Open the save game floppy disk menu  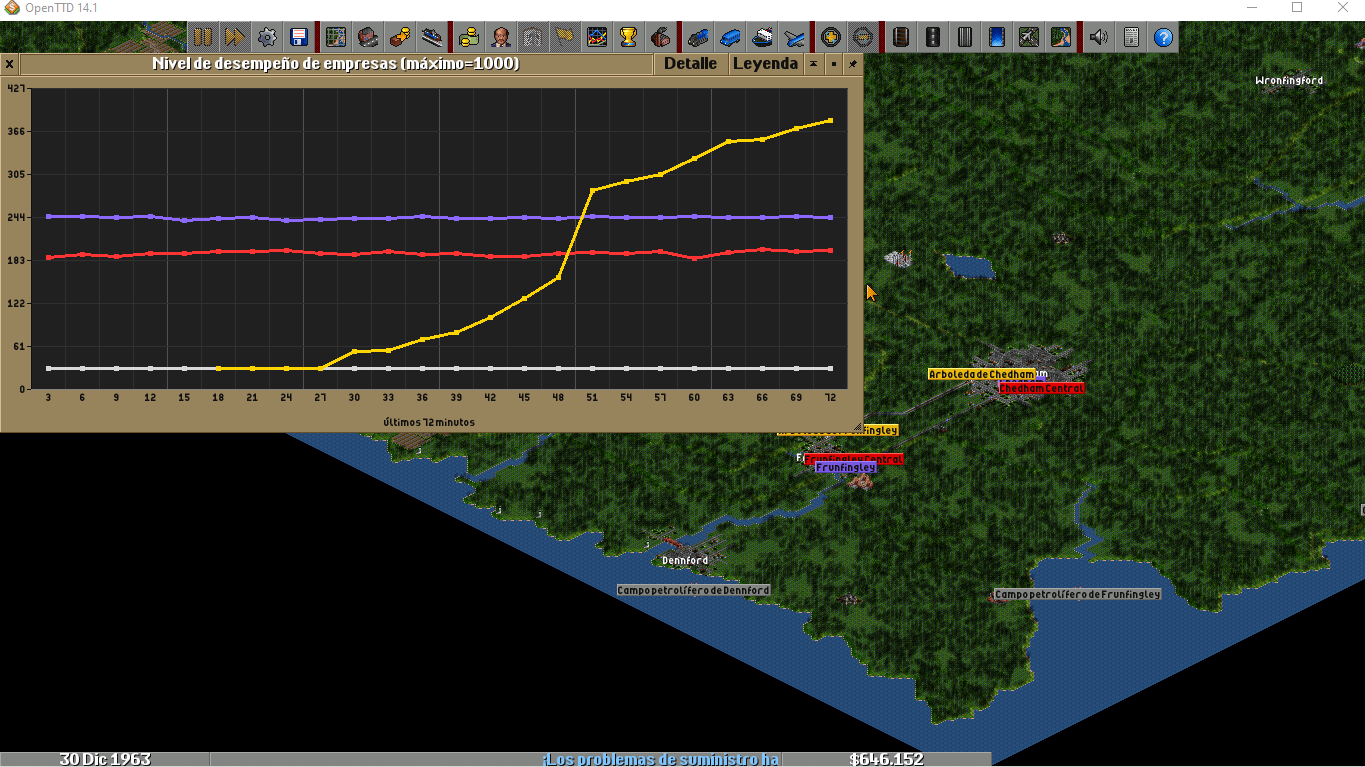click(299, 38)
